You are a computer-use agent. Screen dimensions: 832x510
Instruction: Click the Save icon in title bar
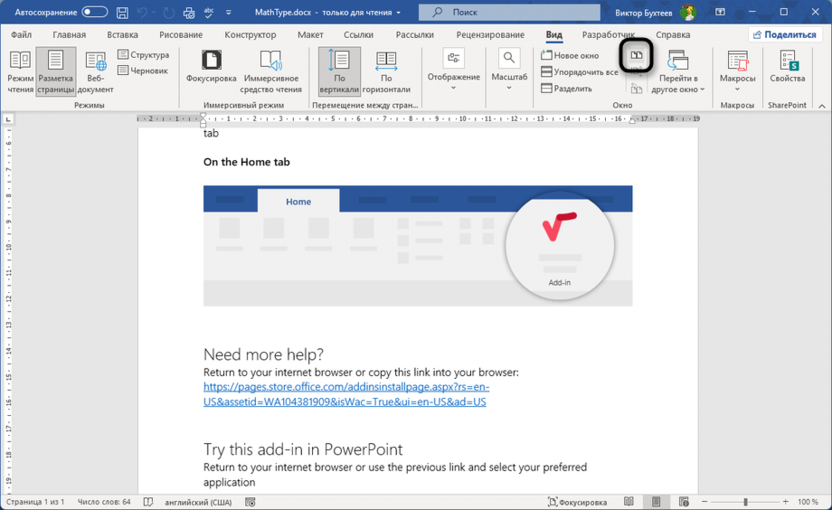coord(122,12)
